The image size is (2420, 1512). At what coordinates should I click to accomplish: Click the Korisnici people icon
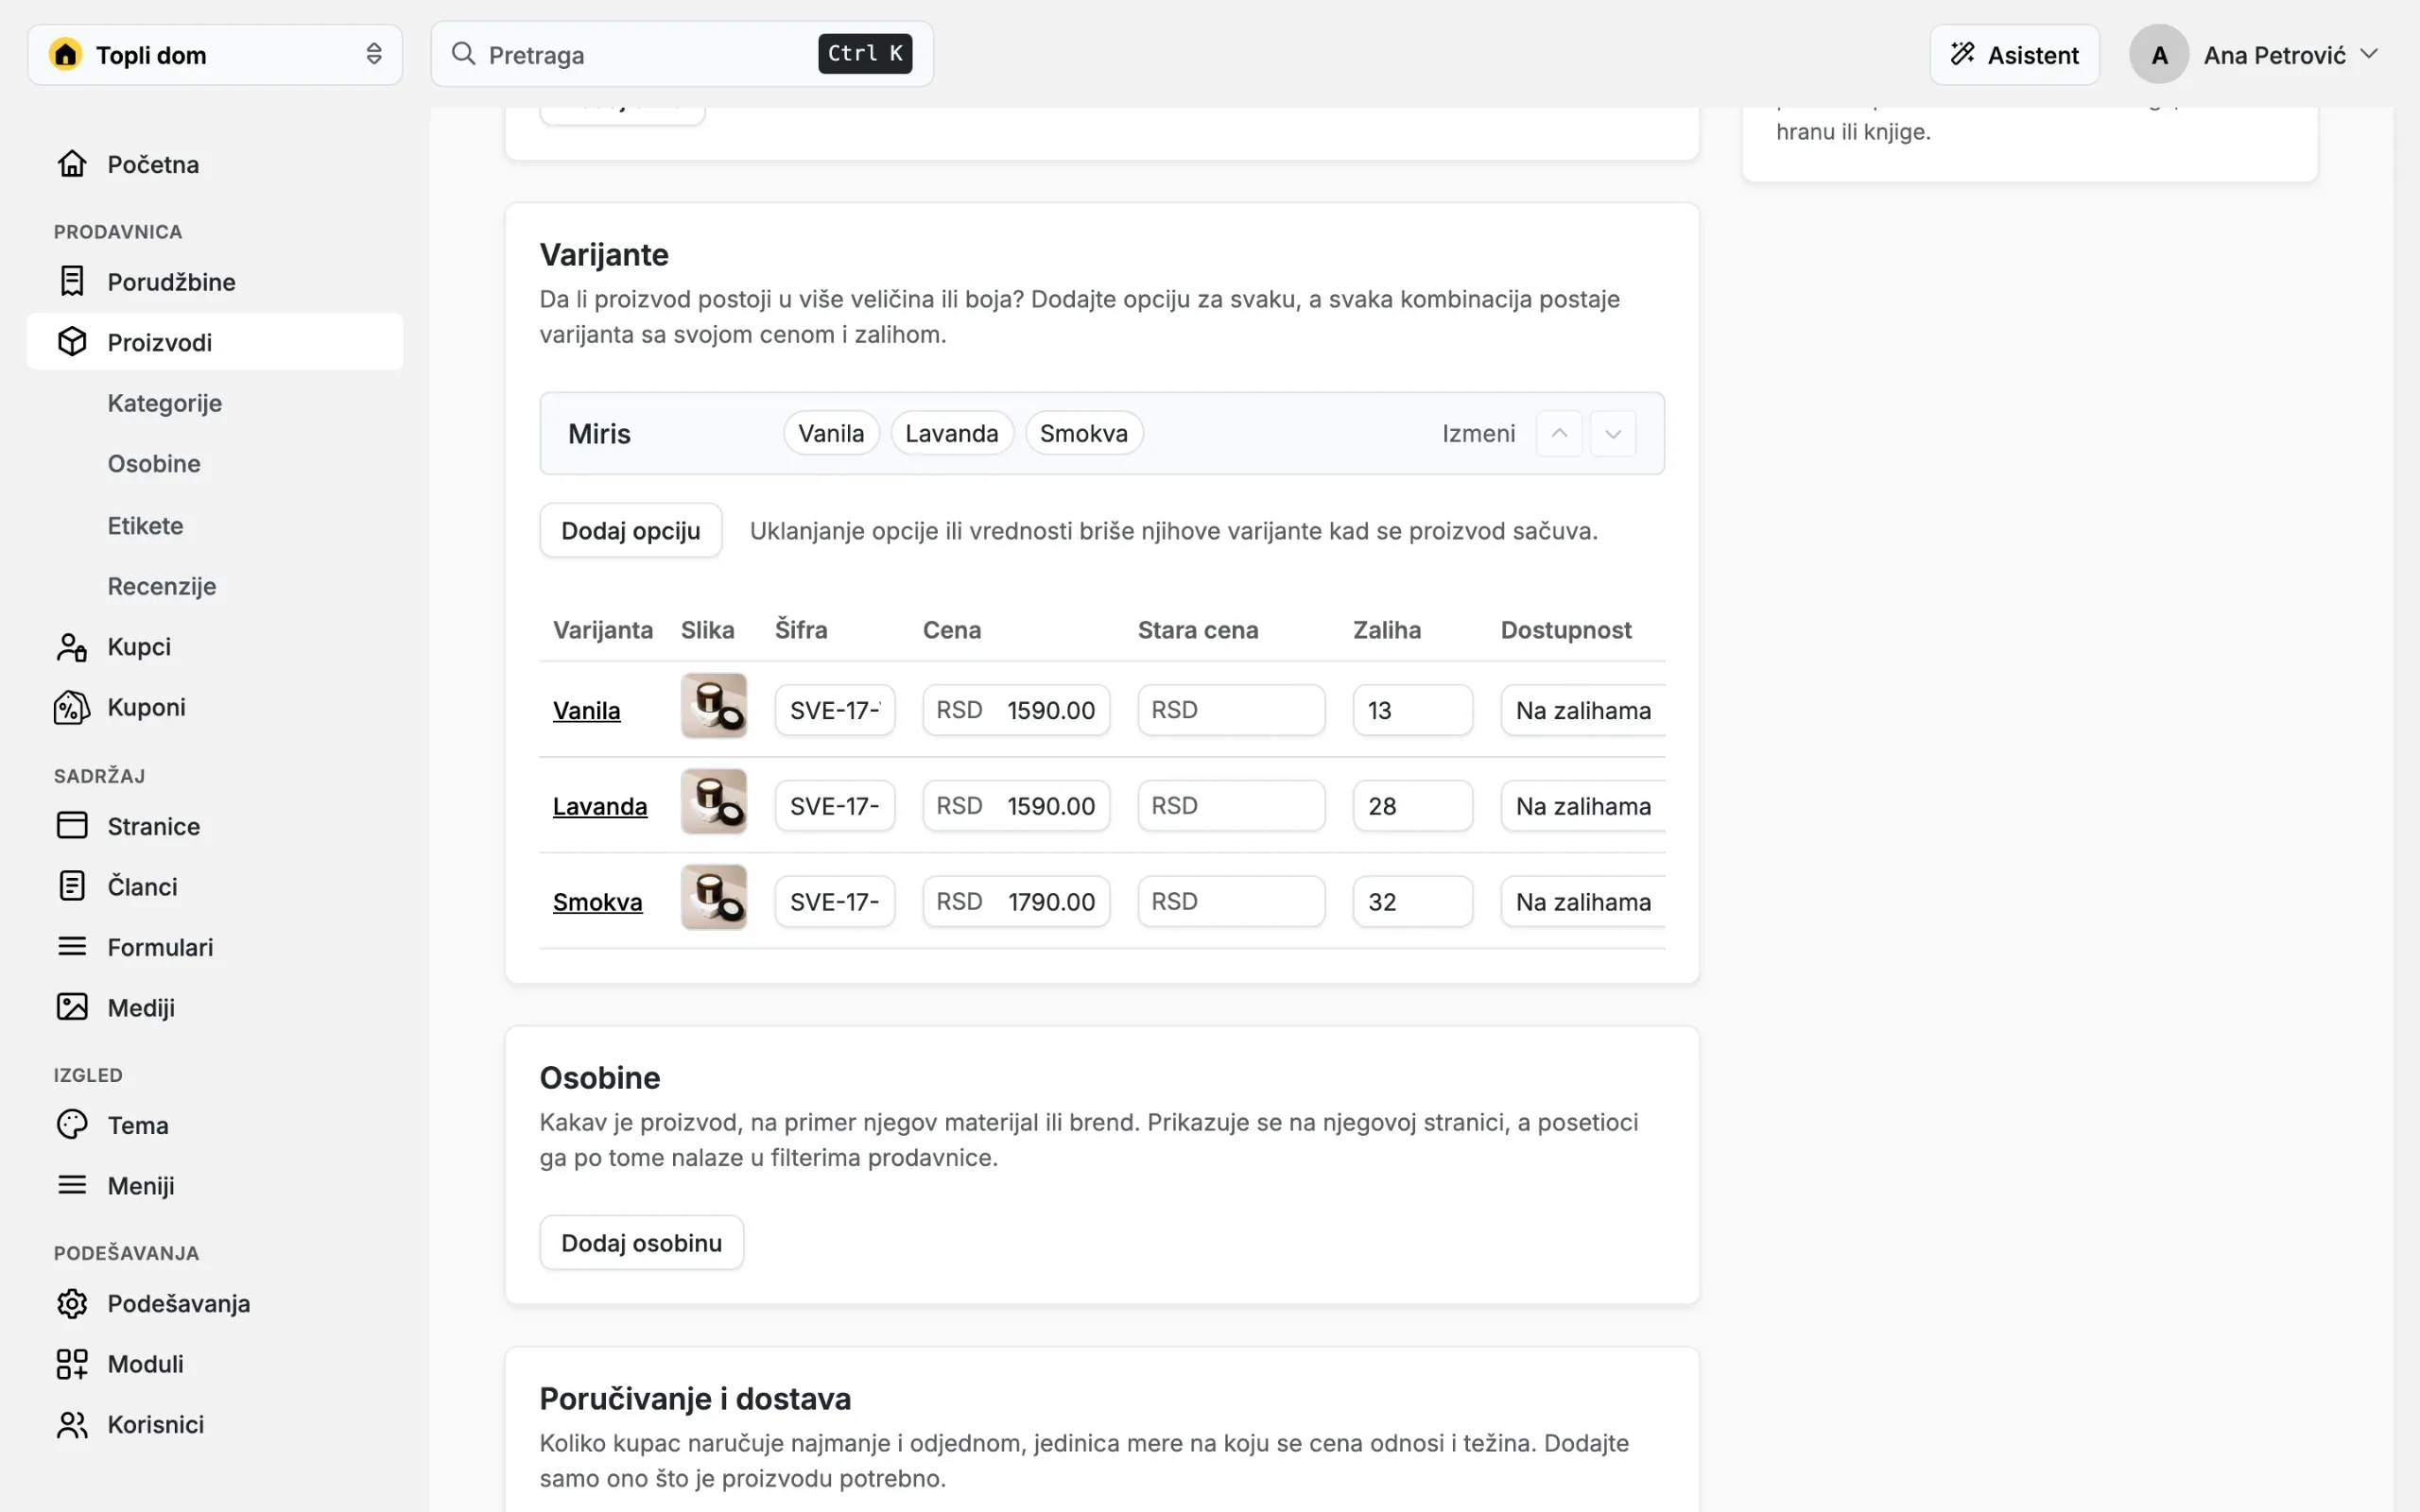coord(72,1424)
